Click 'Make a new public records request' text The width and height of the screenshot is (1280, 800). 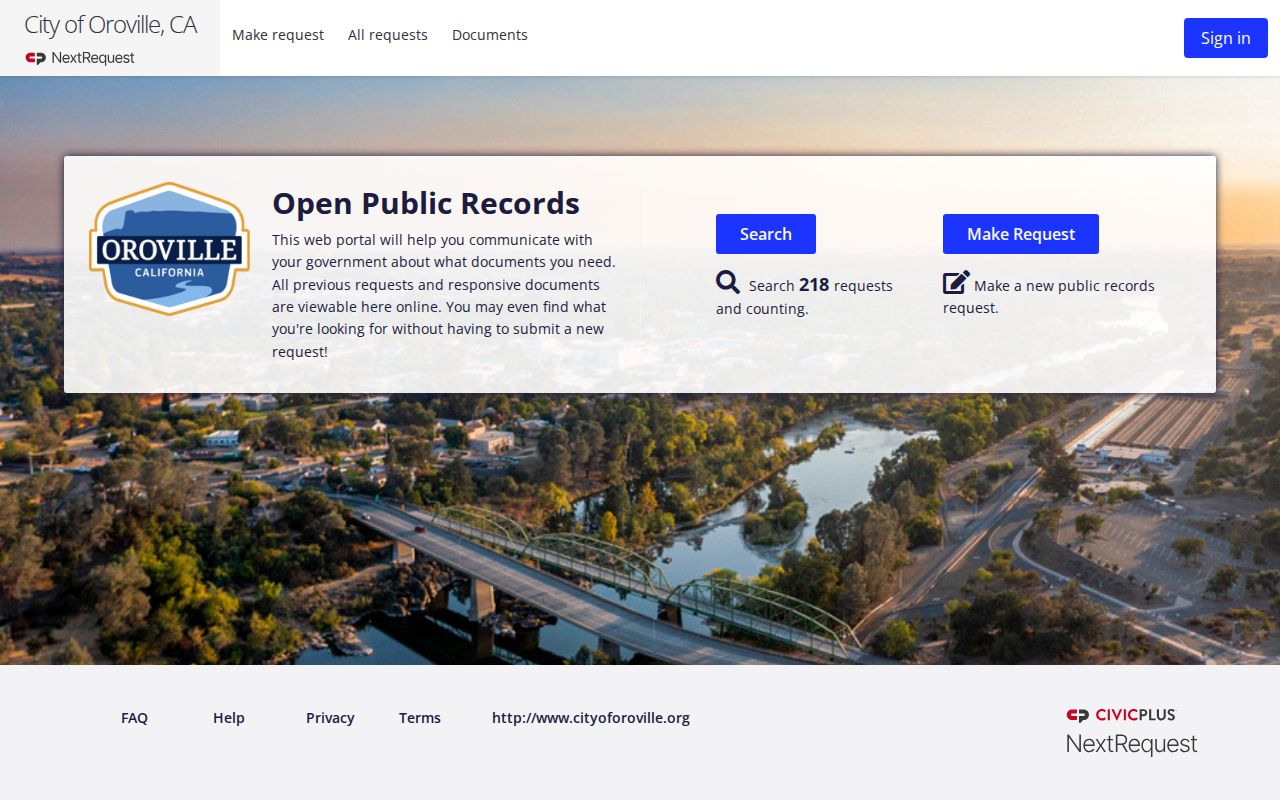[x=1049, y=296]
